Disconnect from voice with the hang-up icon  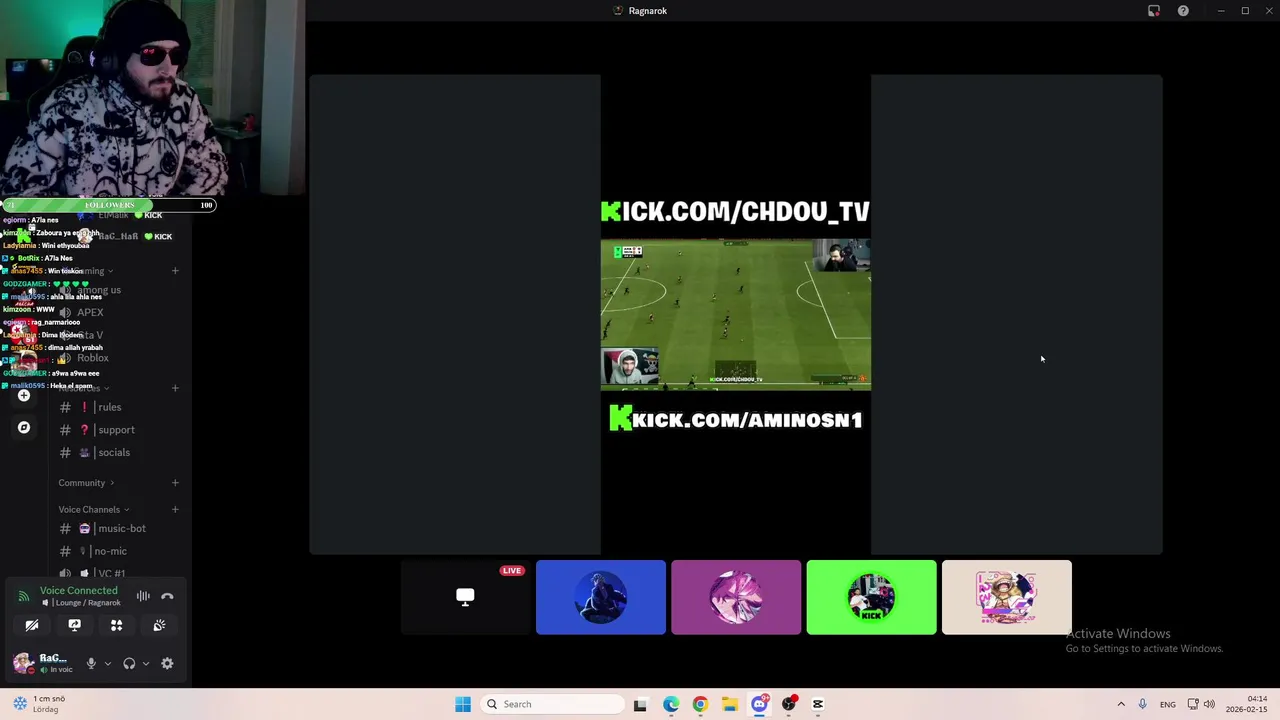click(167, 596)
